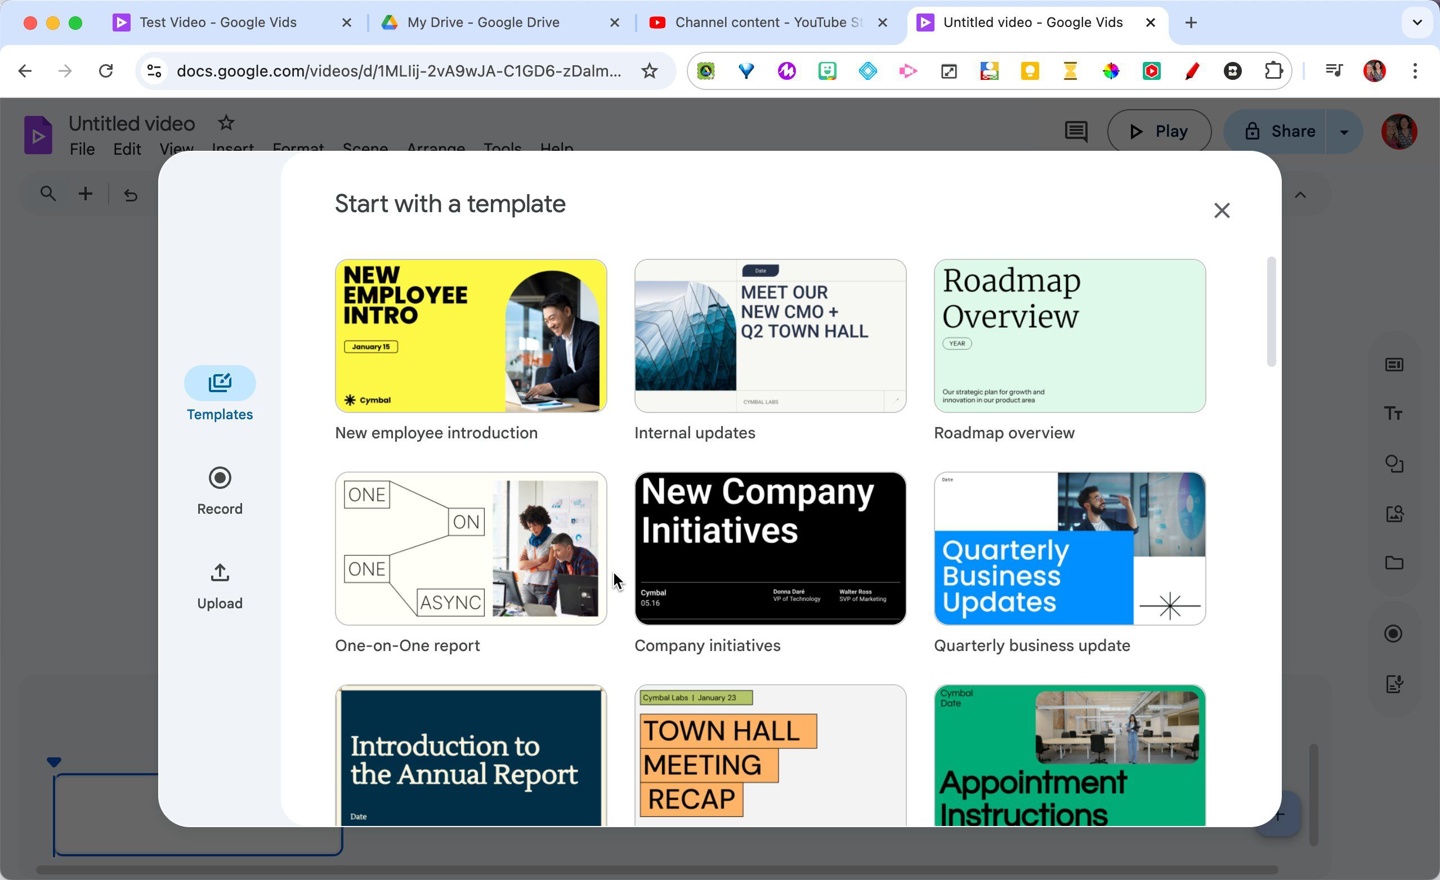Open the File menu
The image size is (1440, 880).
(82, 148)
